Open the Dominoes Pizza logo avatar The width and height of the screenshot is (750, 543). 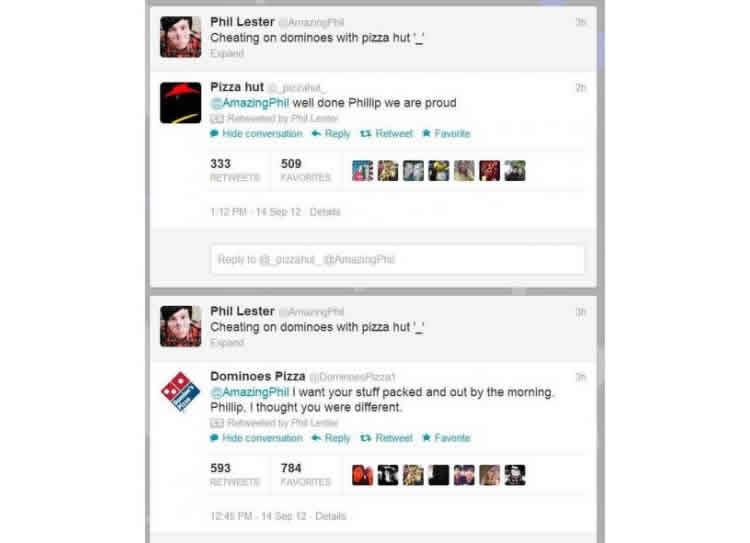coord(180,391)
